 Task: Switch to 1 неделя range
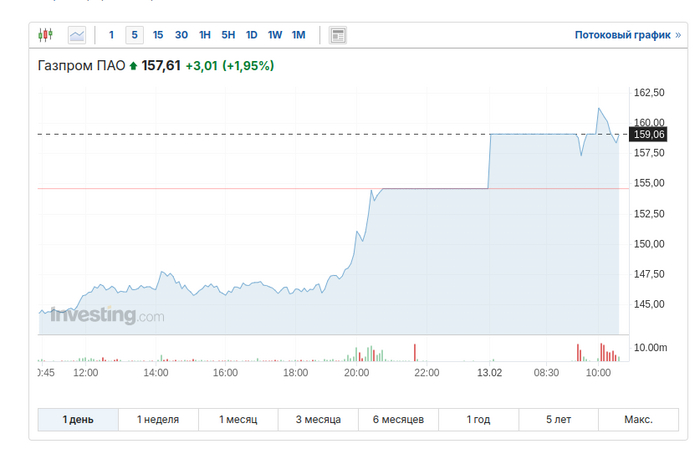coord(158,420)
